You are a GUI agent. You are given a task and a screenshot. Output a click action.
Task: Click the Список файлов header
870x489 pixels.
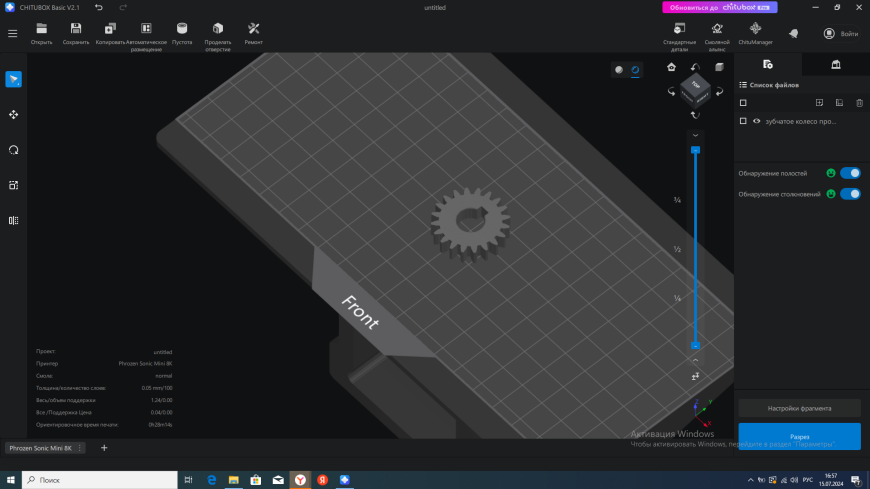pos(774,85)
